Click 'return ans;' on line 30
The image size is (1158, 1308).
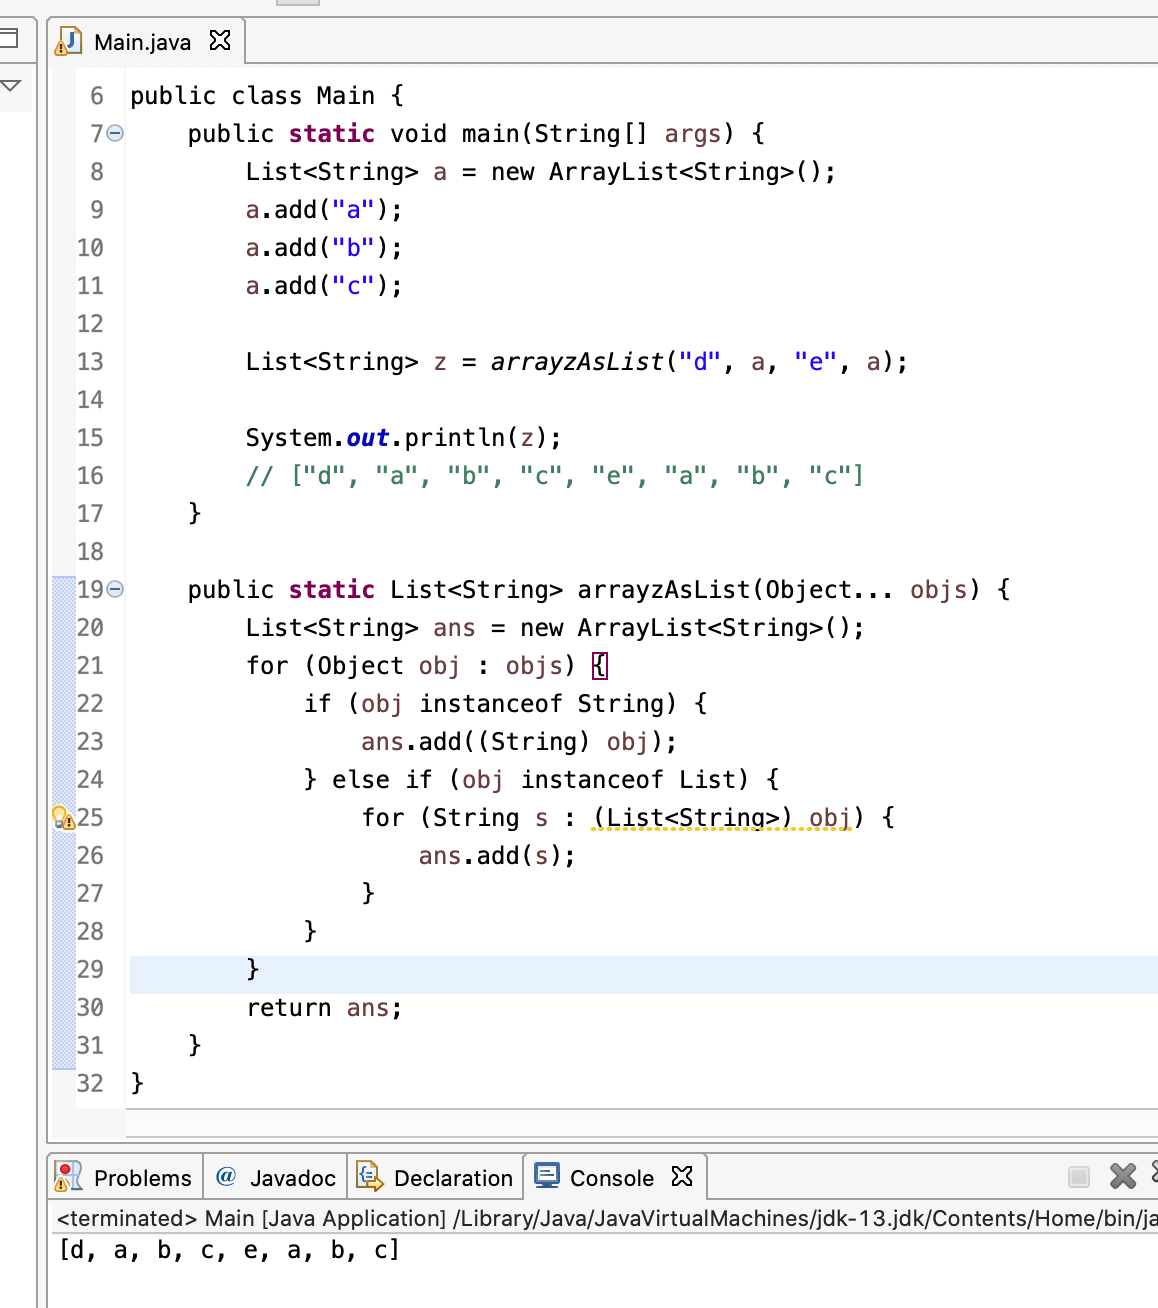click(x=324, y=1008)
